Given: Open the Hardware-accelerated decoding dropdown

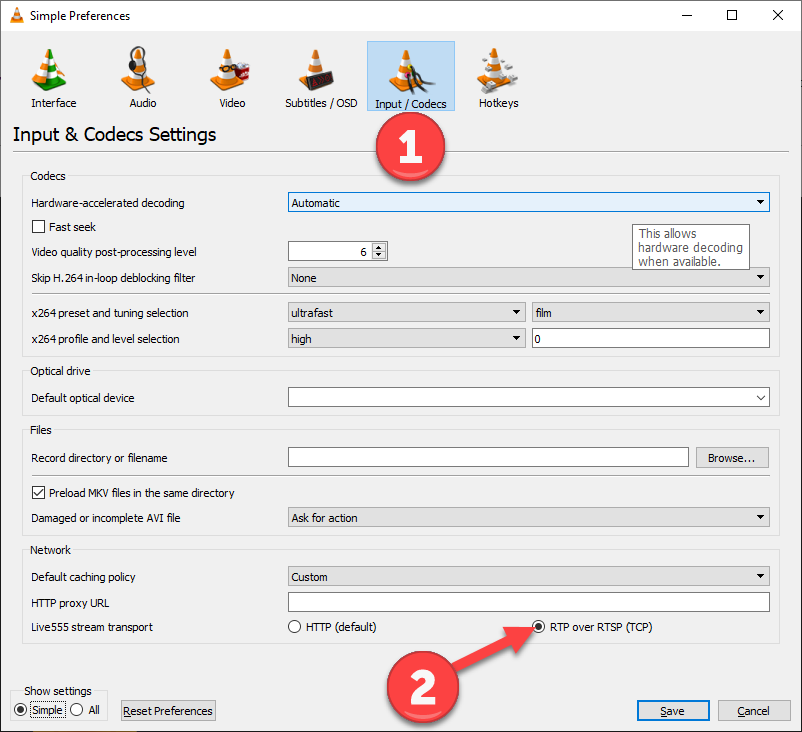Looking at the screenshot, I should (760, 202).
